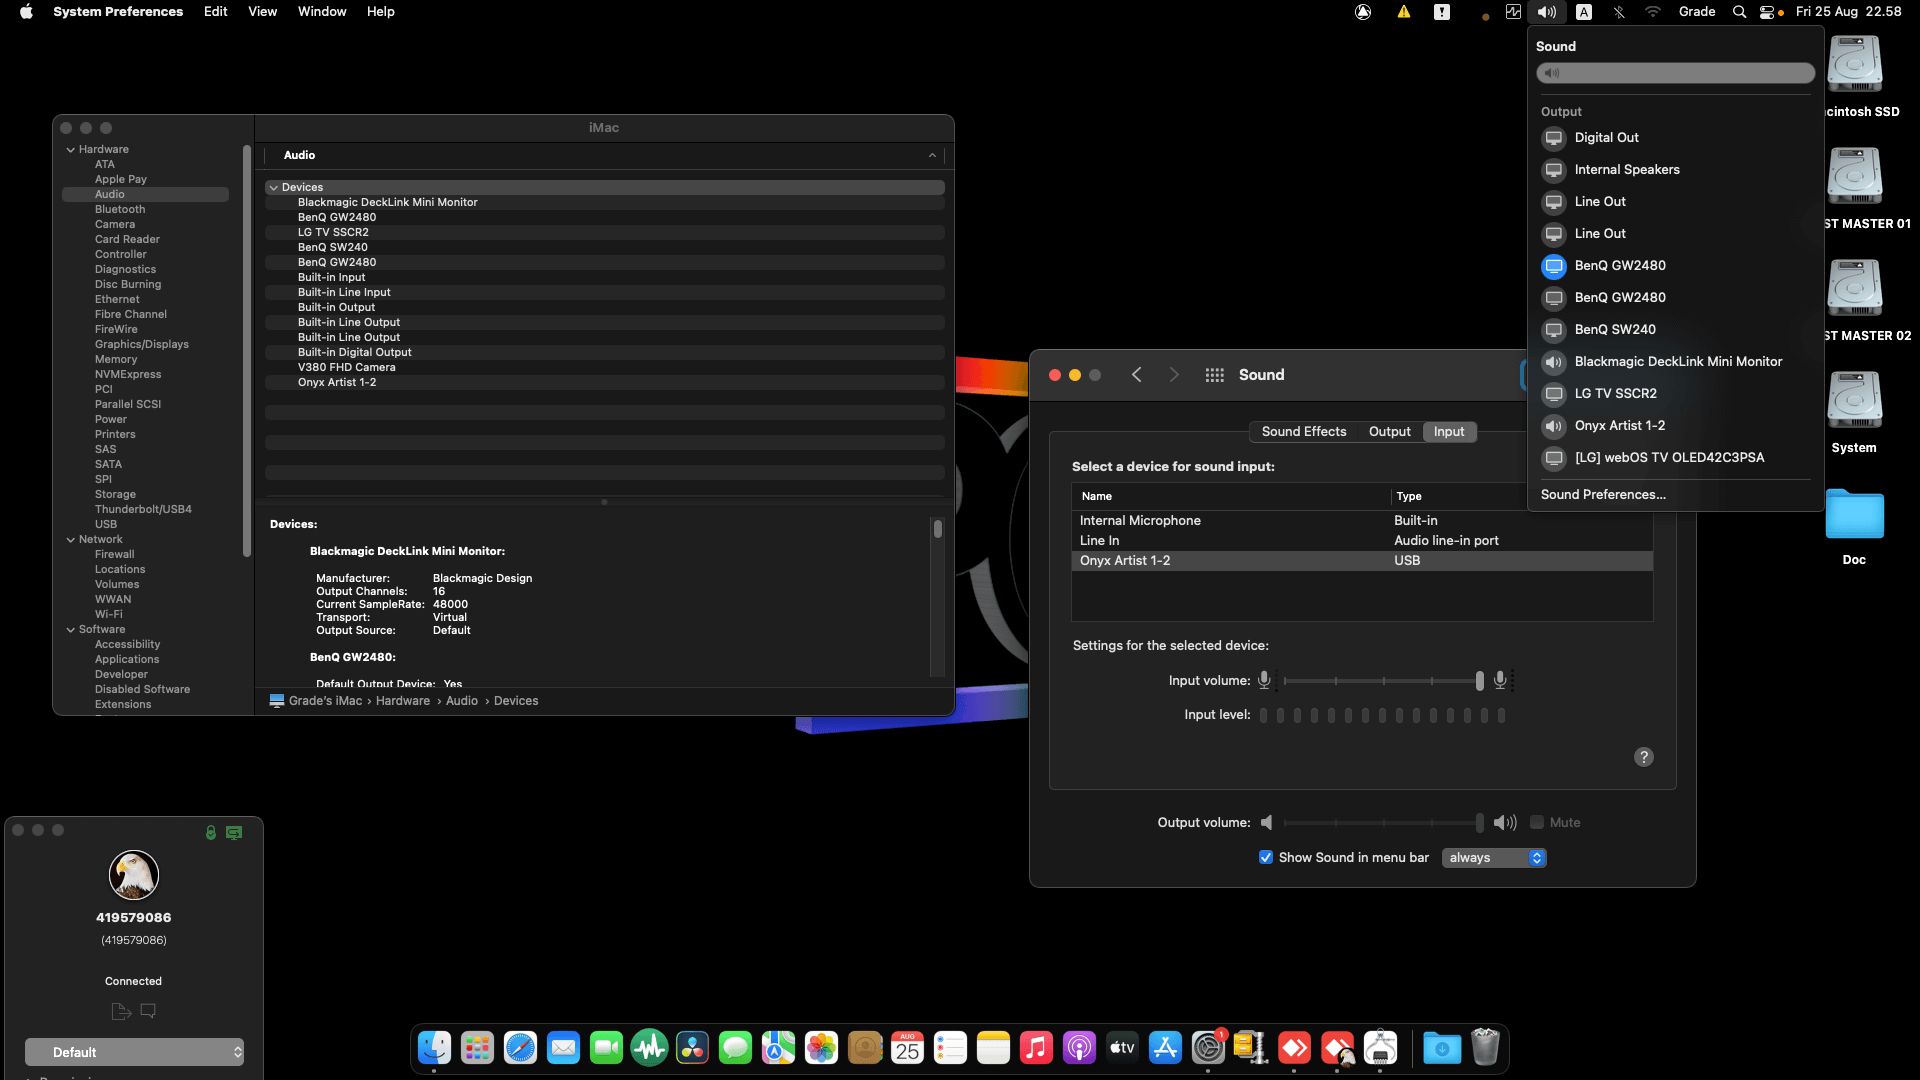Click the file transfer icon under Connected

click(x=121, y=1011)
